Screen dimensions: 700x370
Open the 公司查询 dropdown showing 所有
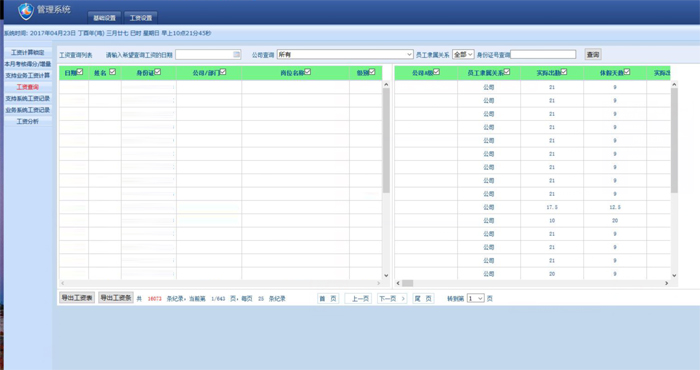(x=345, y=54)
